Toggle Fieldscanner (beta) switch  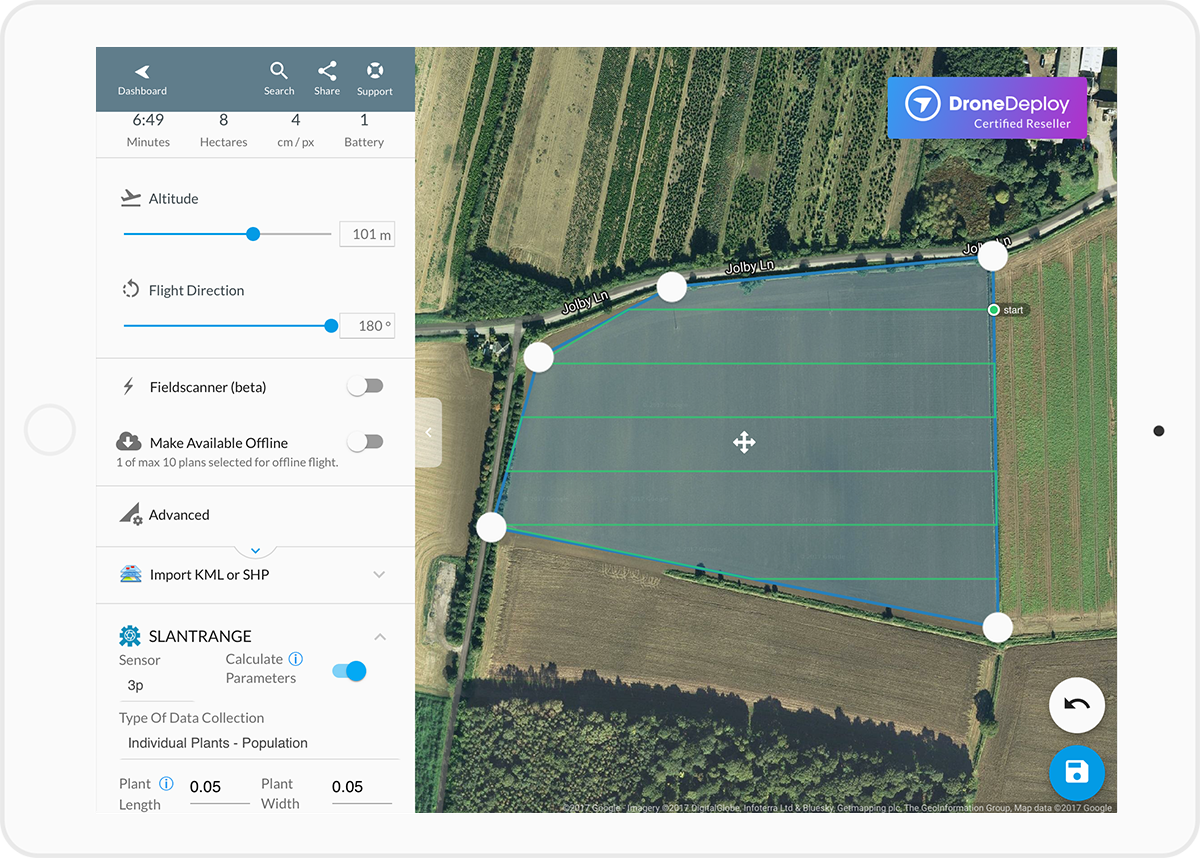[x=365, y=387]
